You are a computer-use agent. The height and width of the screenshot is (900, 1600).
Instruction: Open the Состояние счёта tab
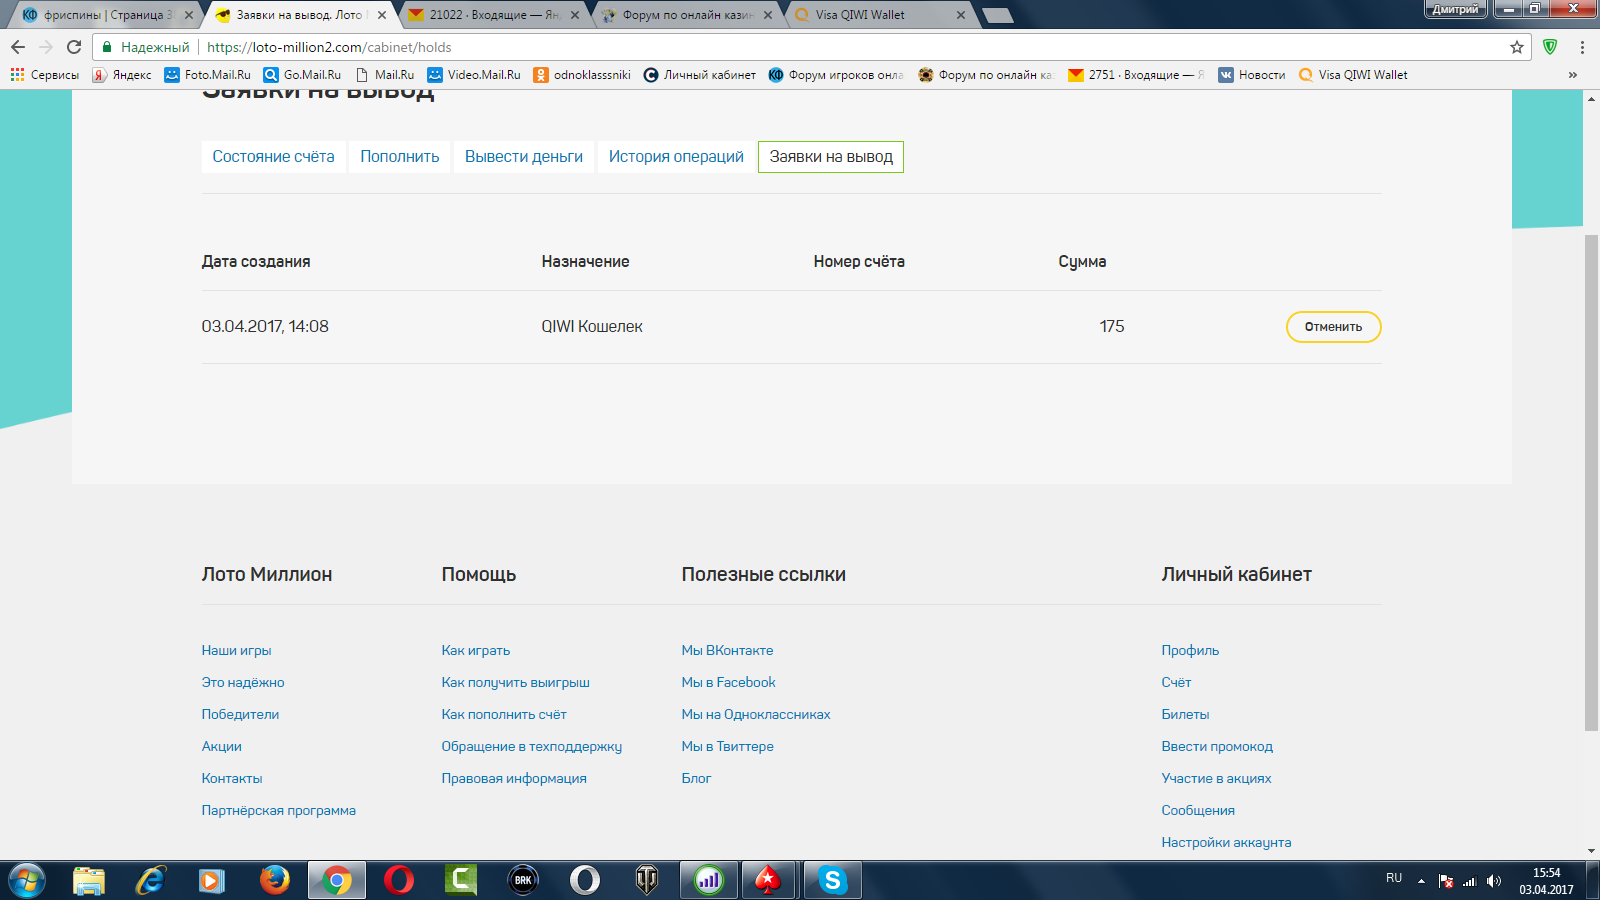(274, 157)
